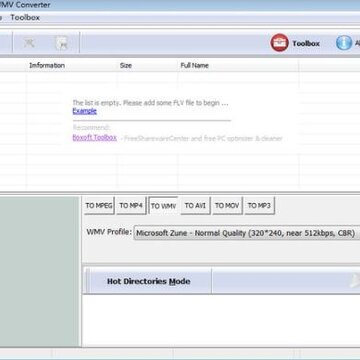This screenshot has width=360, height=360.
Task: Switch to the TO AVI tab
Action: pos(195,206)
